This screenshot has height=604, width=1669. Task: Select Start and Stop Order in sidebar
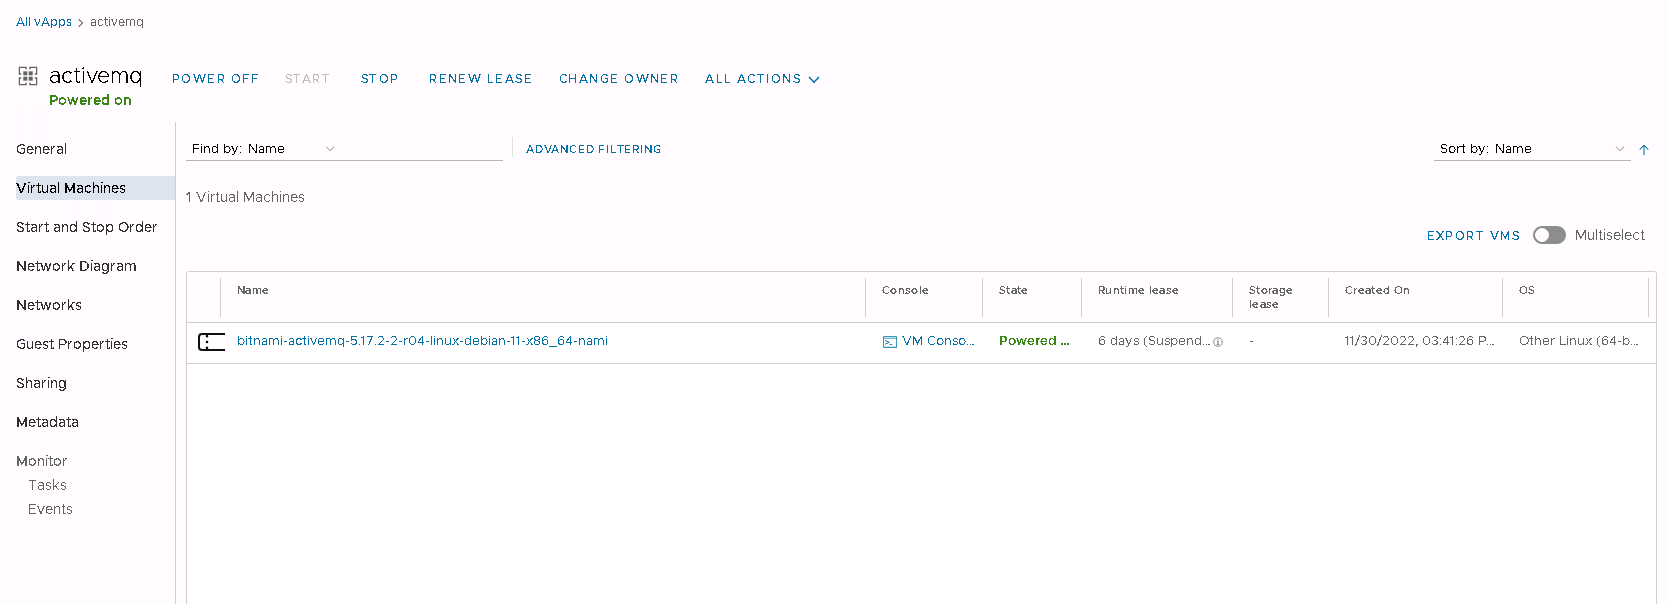[86, 227]
